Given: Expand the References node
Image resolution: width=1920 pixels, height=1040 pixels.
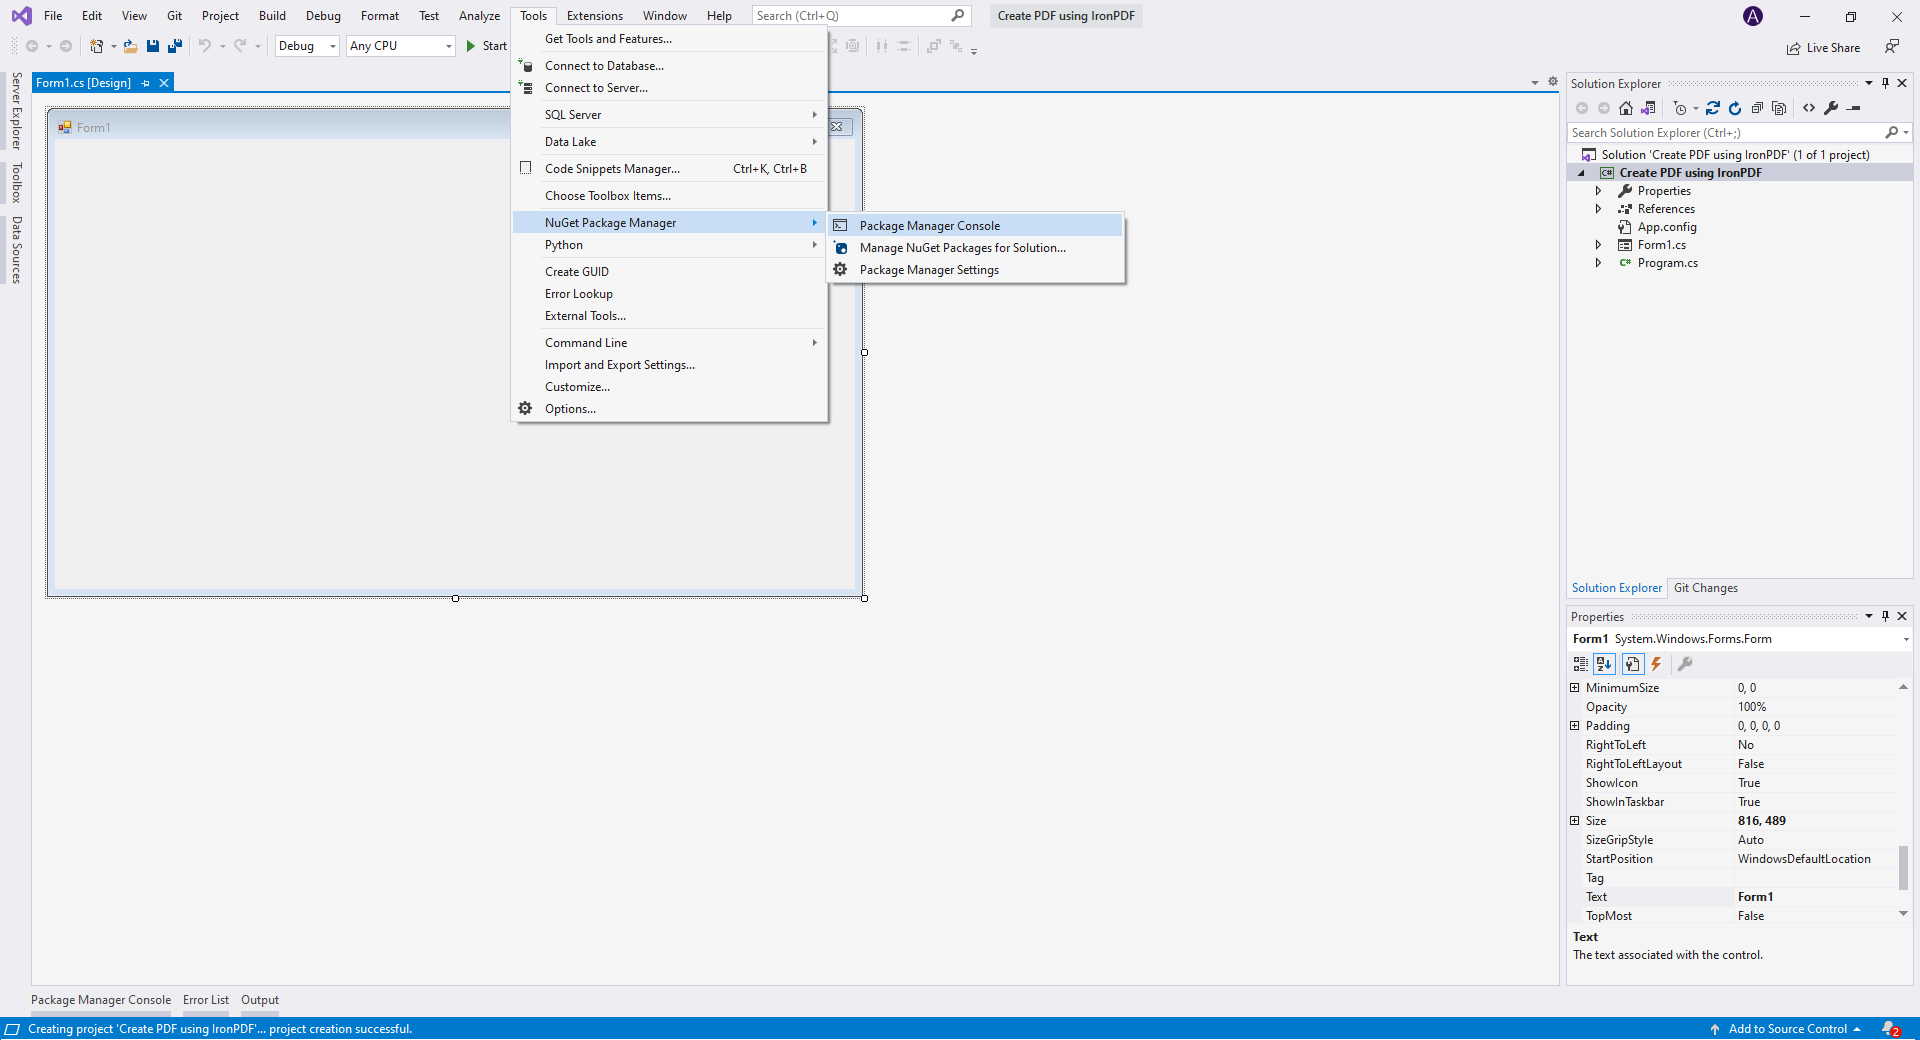Looking at the screenshot, I should click(x=1598, y=209).
